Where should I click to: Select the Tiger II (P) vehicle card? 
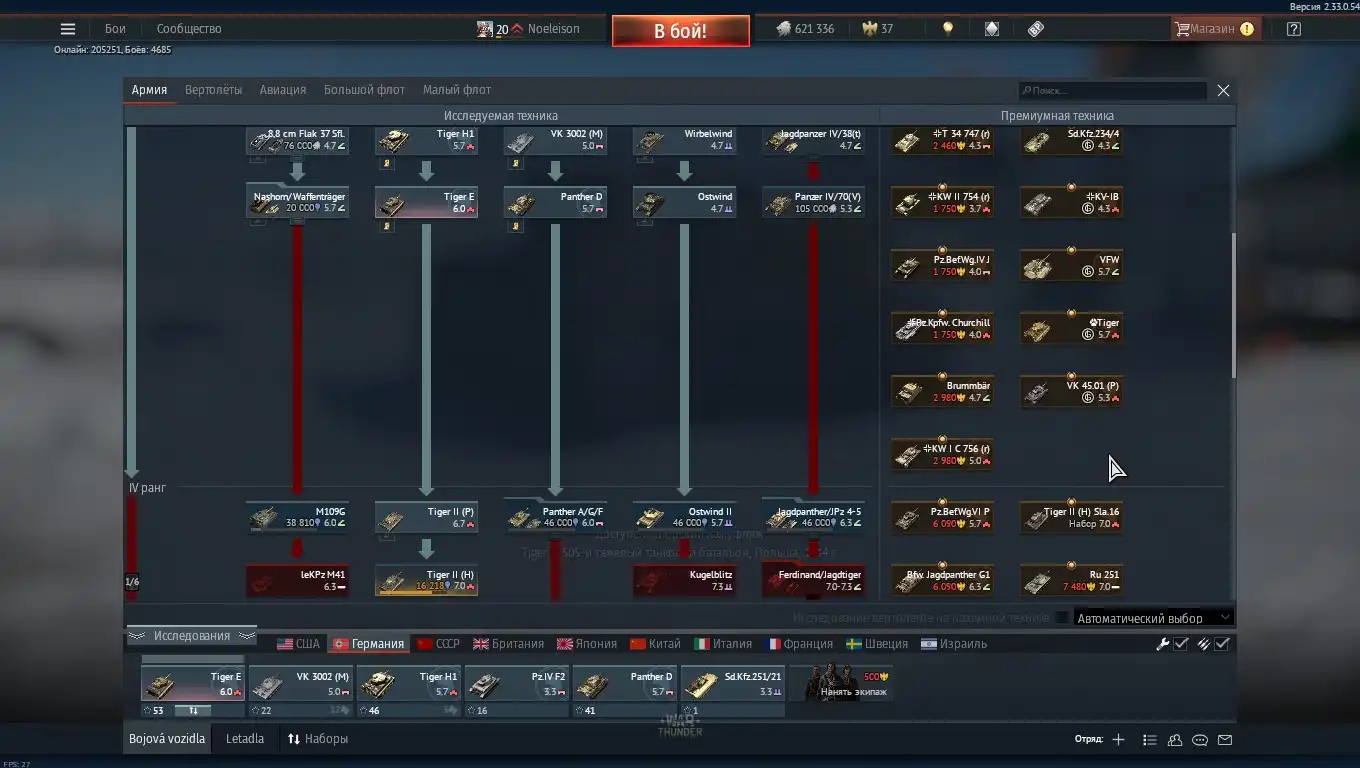(x=426, y=517)
